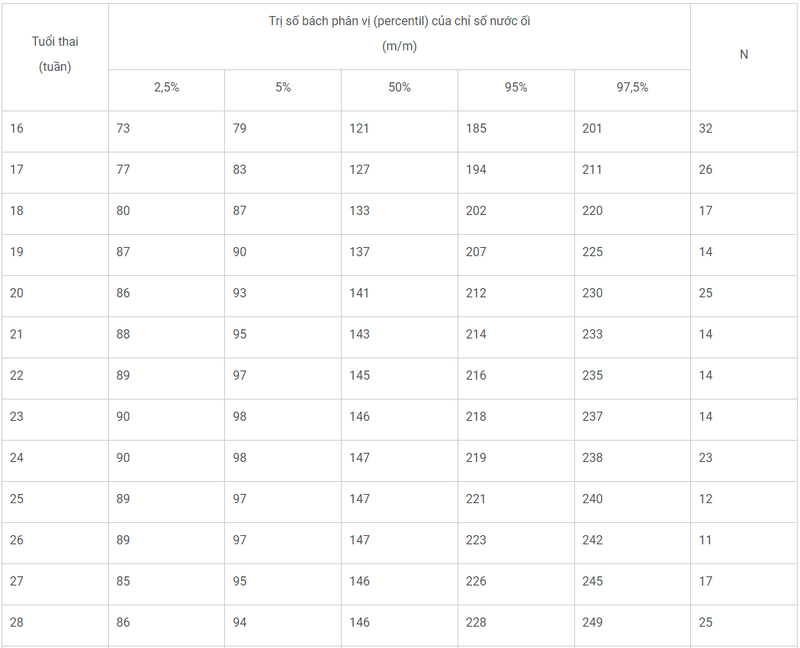800x648 pixels.
Task: Select the value 145 in week 22 row
Action: pyautogui.click(x=360, y=375)
